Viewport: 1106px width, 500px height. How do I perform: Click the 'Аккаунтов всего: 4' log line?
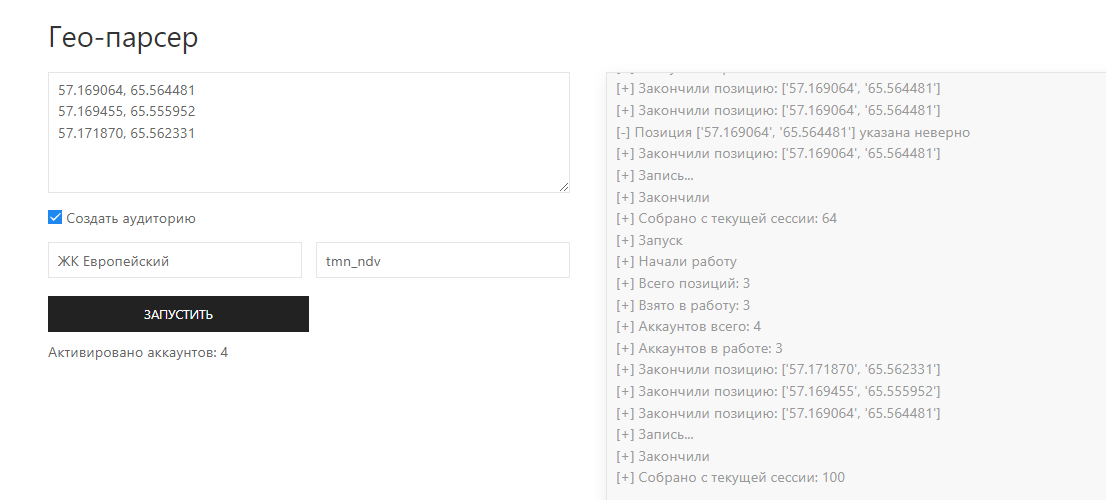click(689, 327)
